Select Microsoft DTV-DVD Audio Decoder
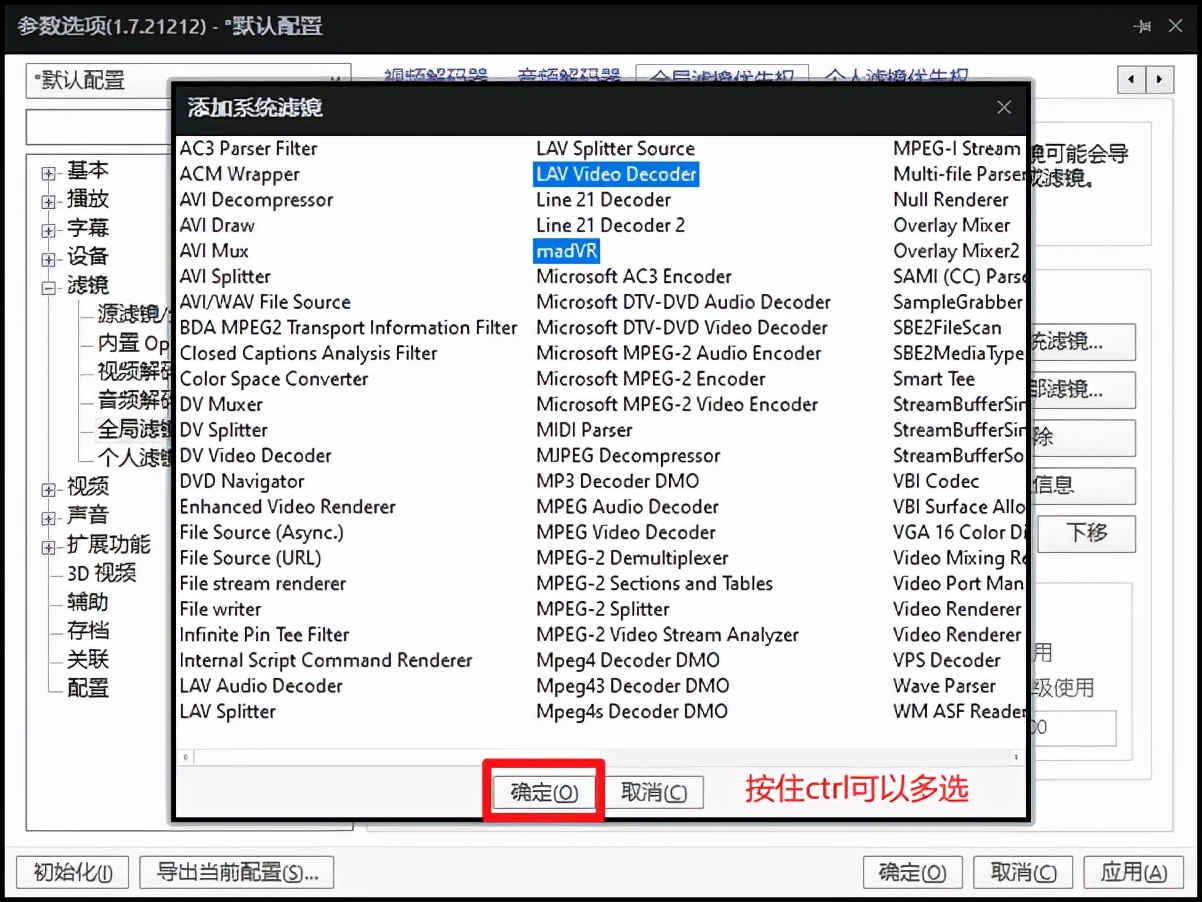 (684, 302)
